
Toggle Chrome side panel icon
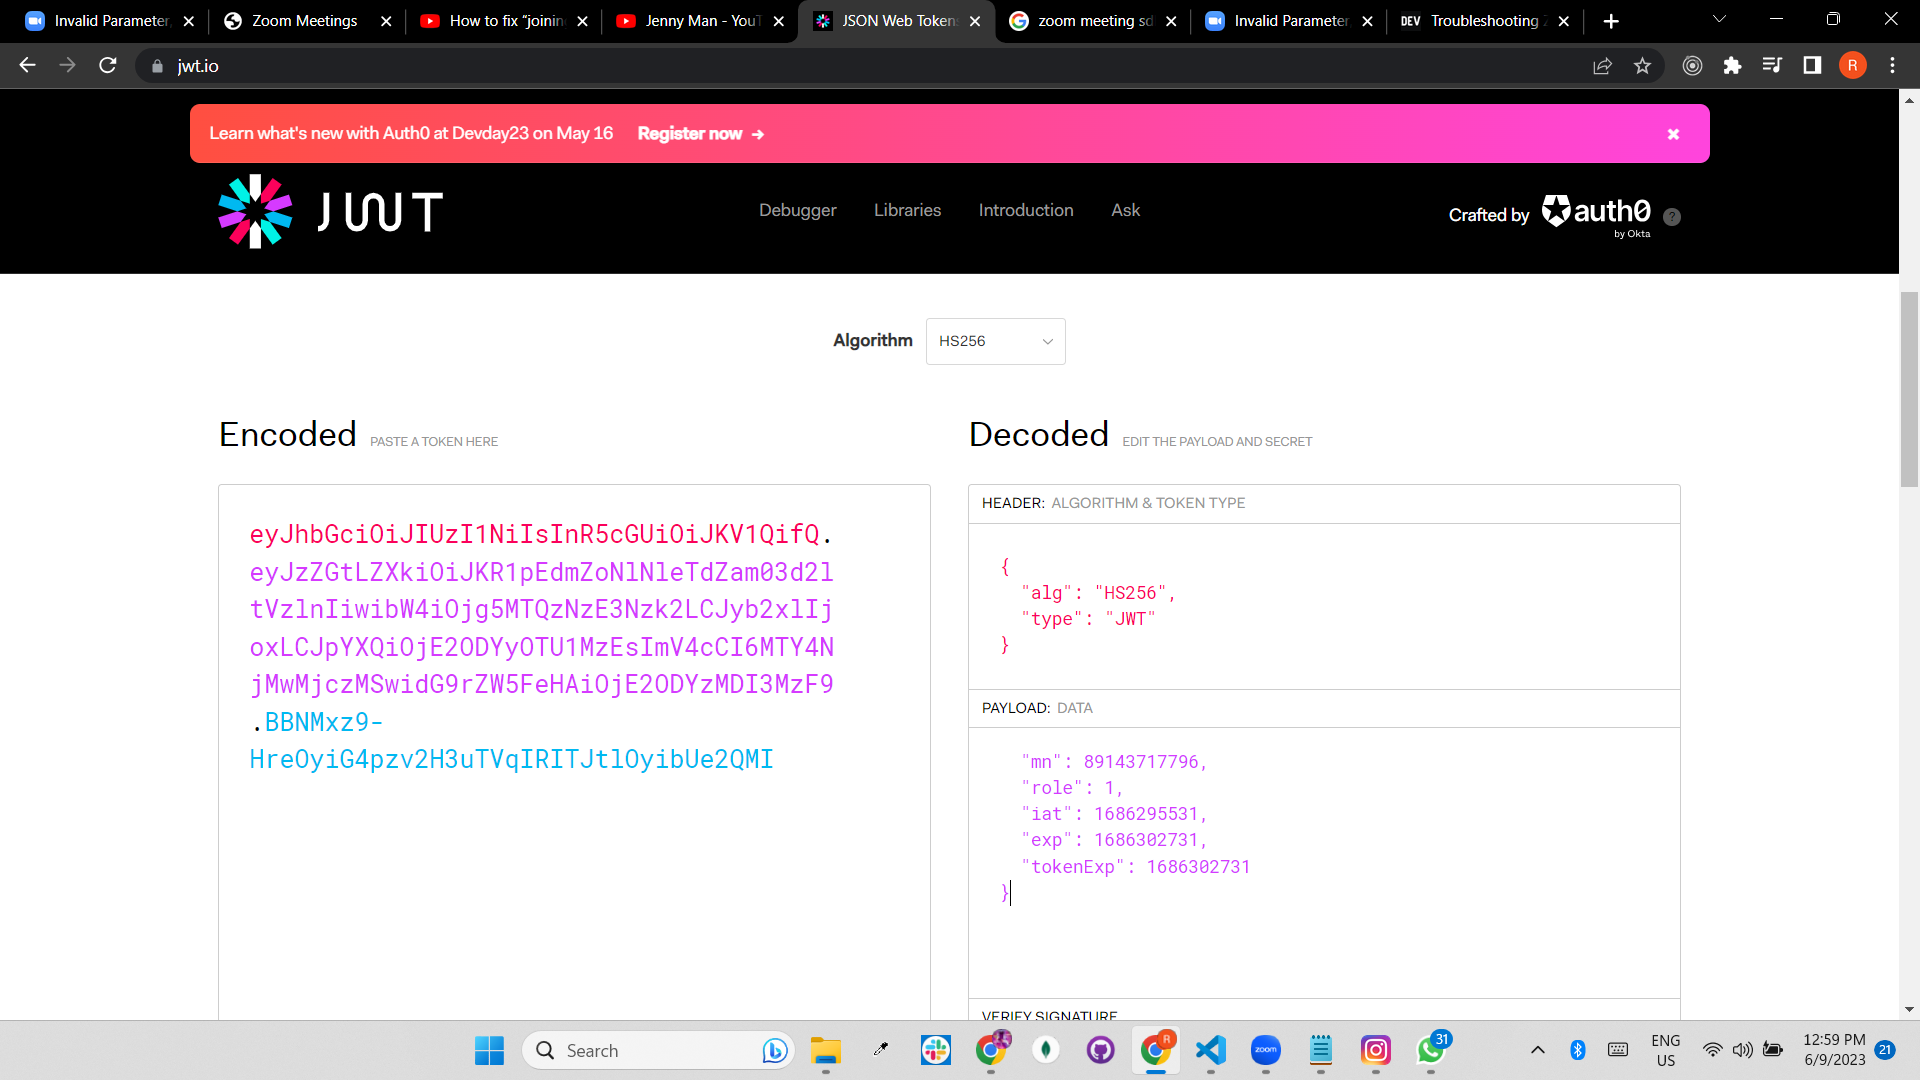tap(1812, 66)
